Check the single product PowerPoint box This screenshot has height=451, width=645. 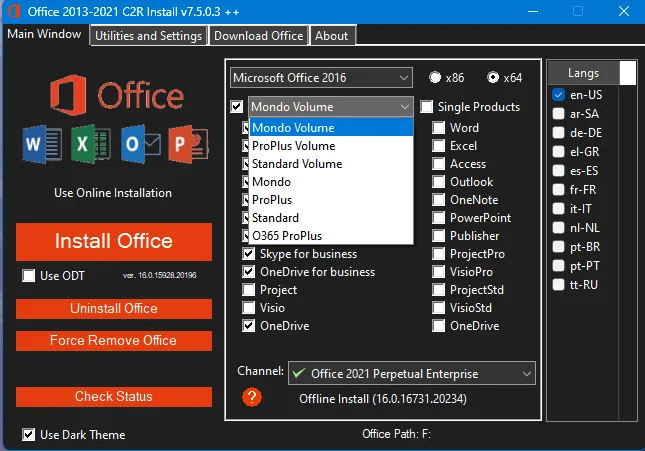(439, 218)
